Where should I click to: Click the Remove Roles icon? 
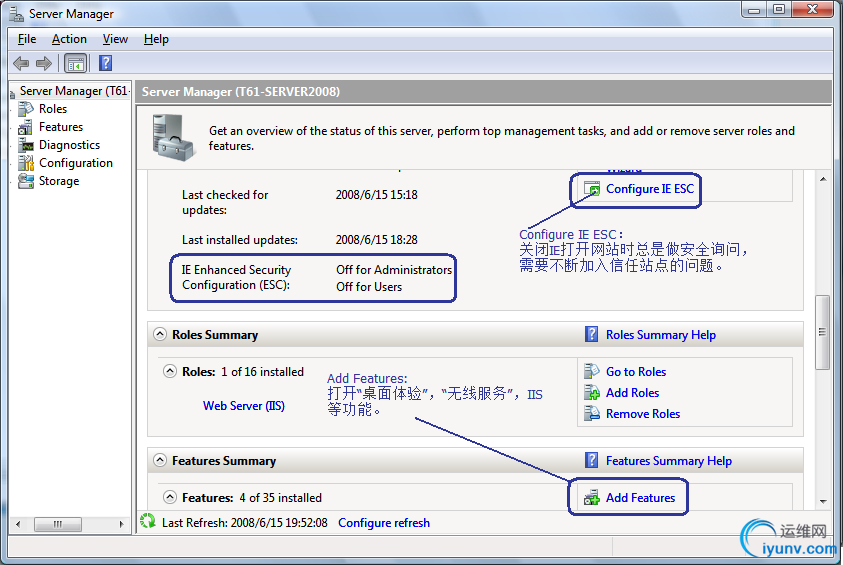(592, 413)
